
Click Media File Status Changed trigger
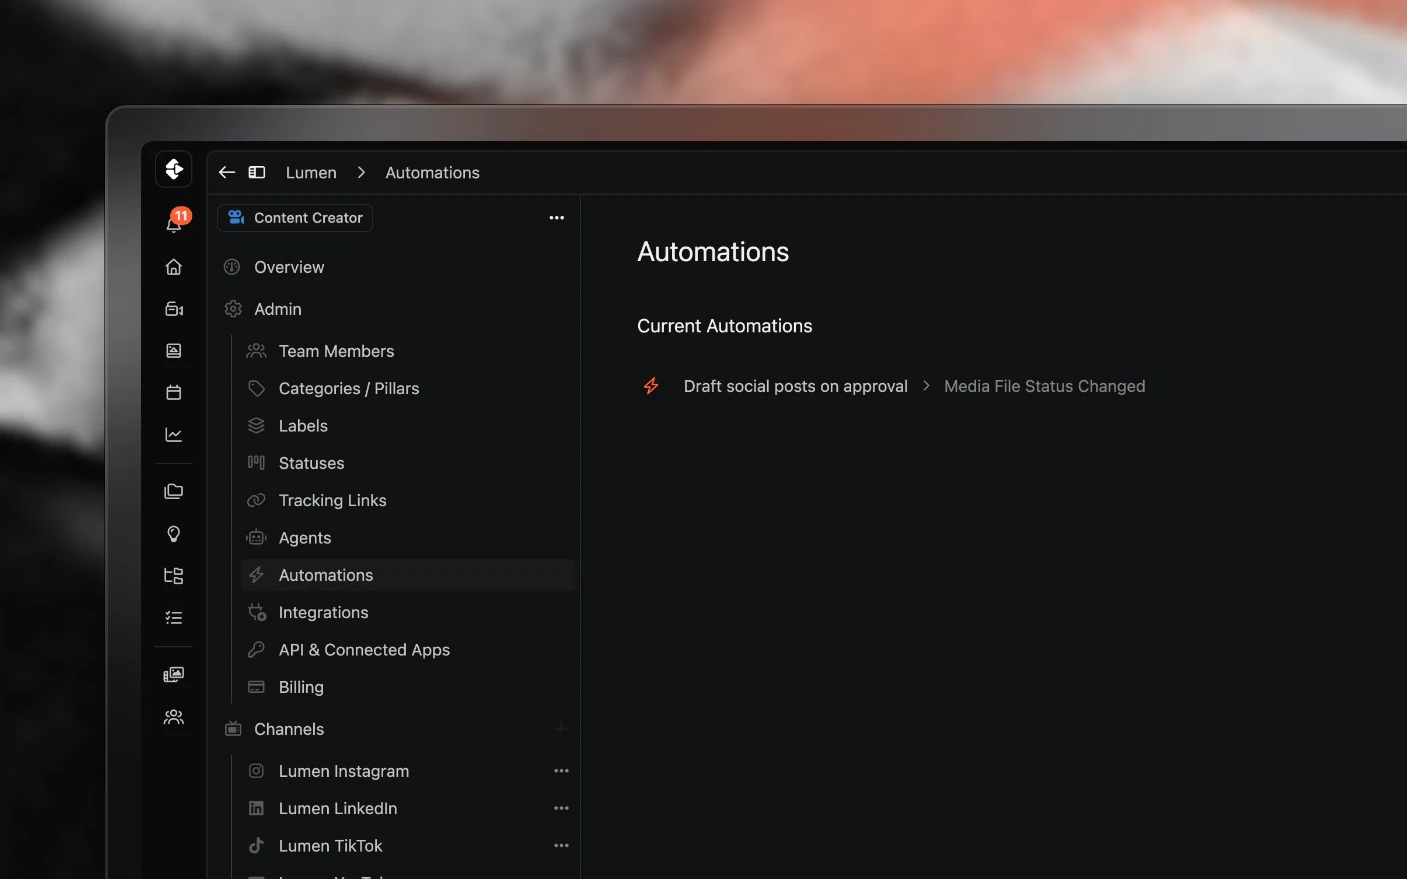pyautogui.click(x=1045, y=386)
